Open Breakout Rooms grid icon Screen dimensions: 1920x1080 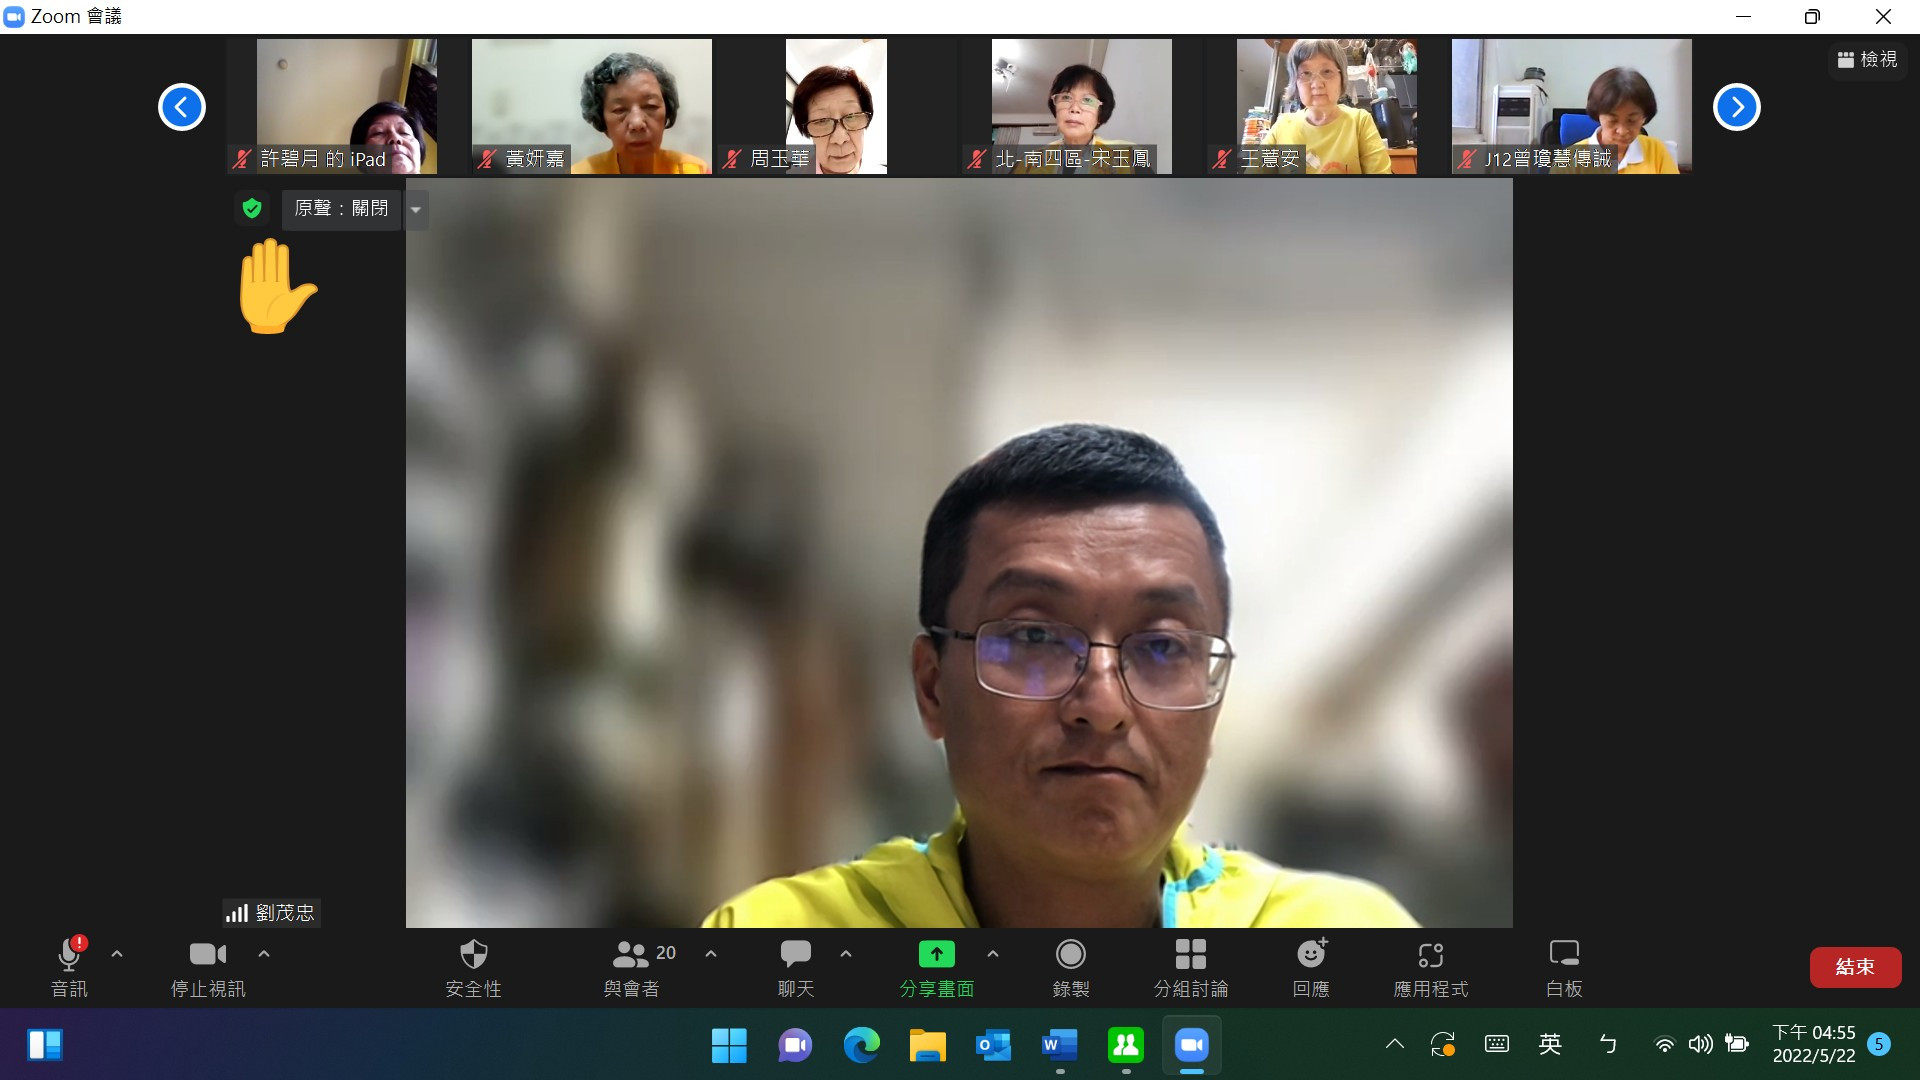1190,955
